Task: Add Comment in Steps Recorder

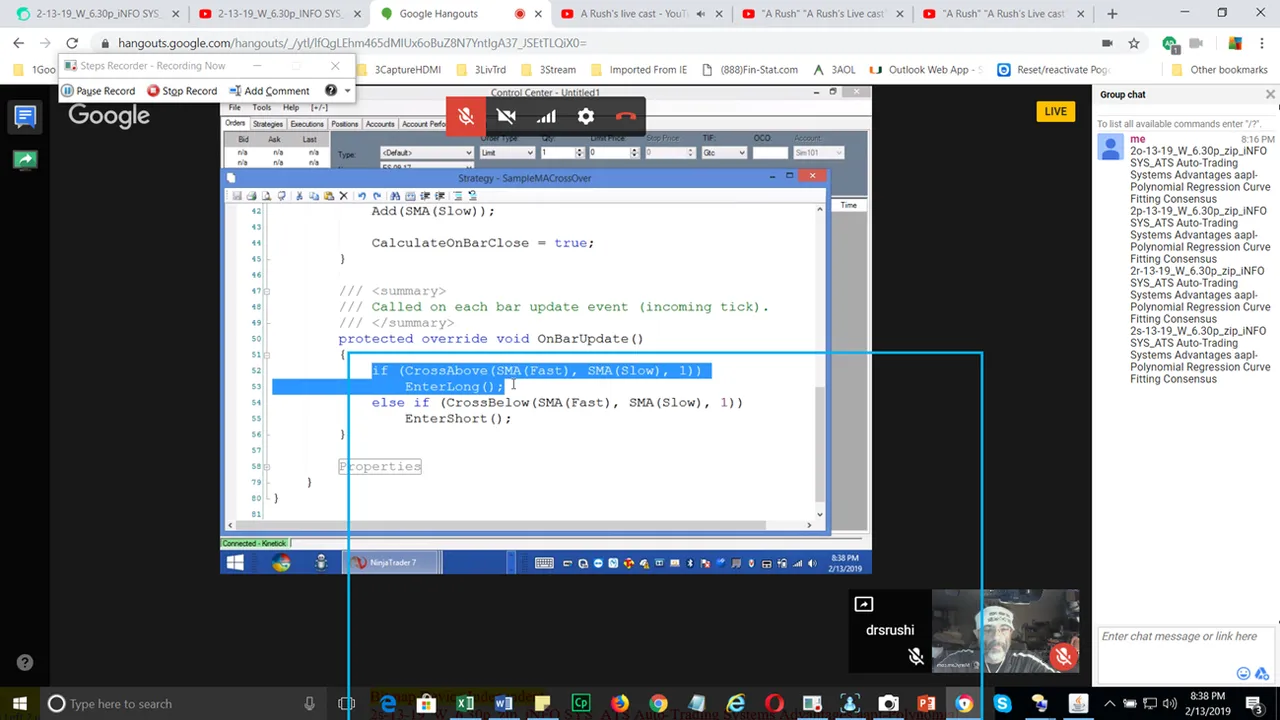Action: [268, 91]
